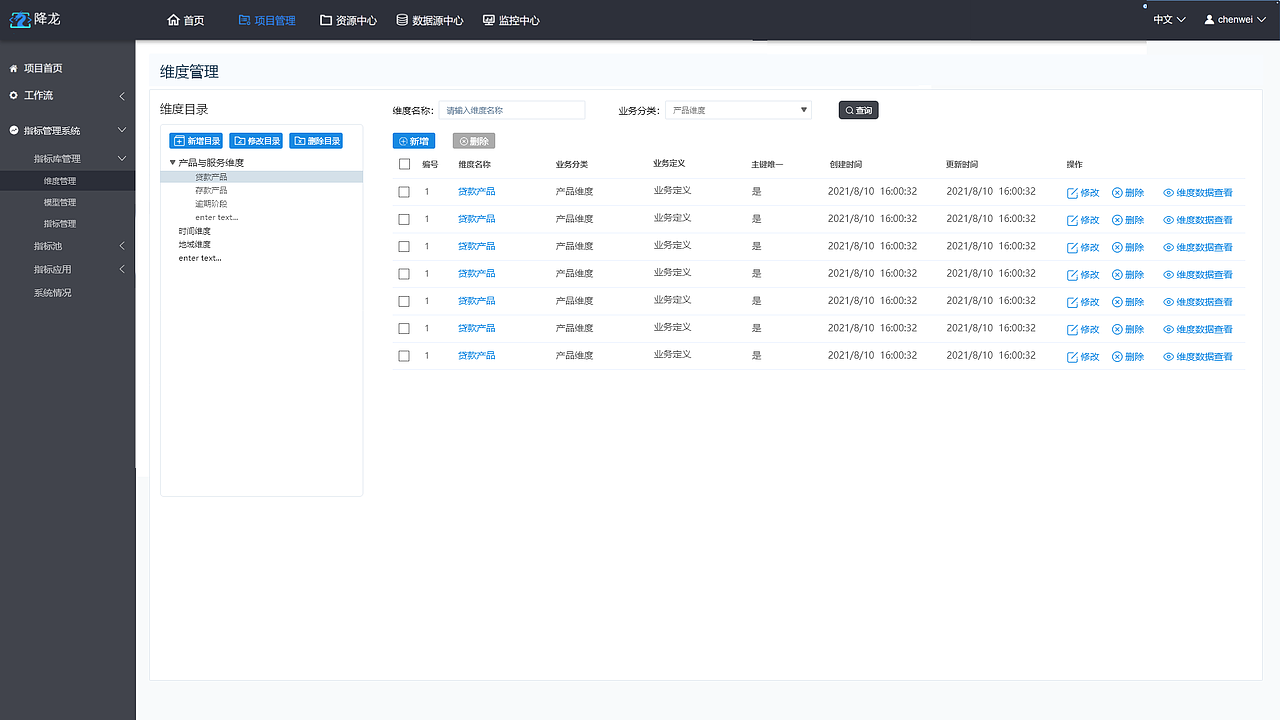Open the 中文 language dropdown
The height and width of the screenshot is (720, 1280).
(1169, 19)
